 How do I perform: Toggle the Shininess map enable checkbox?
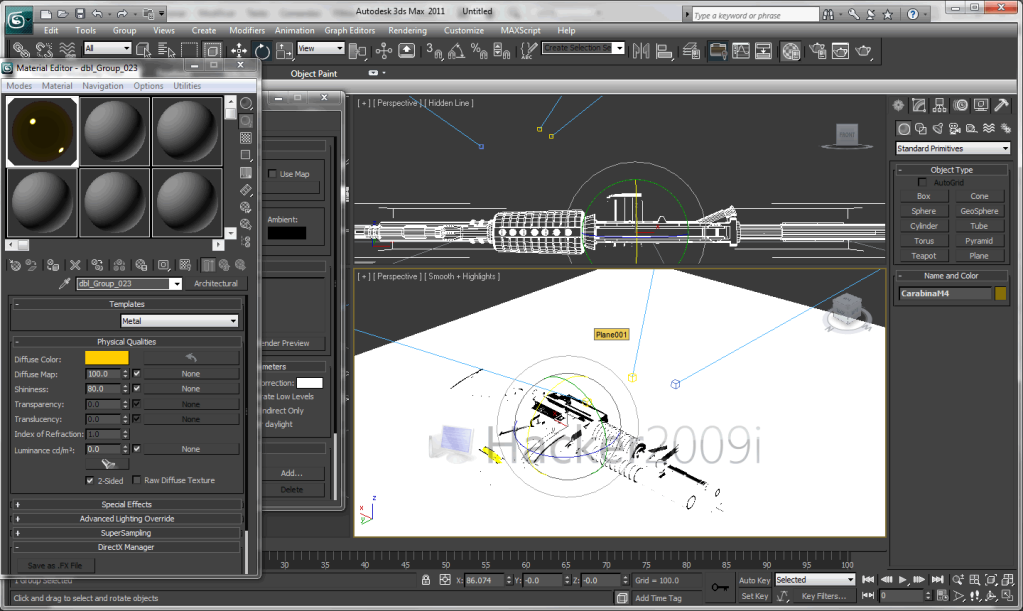pyautogui.click(x=136, y=389)
